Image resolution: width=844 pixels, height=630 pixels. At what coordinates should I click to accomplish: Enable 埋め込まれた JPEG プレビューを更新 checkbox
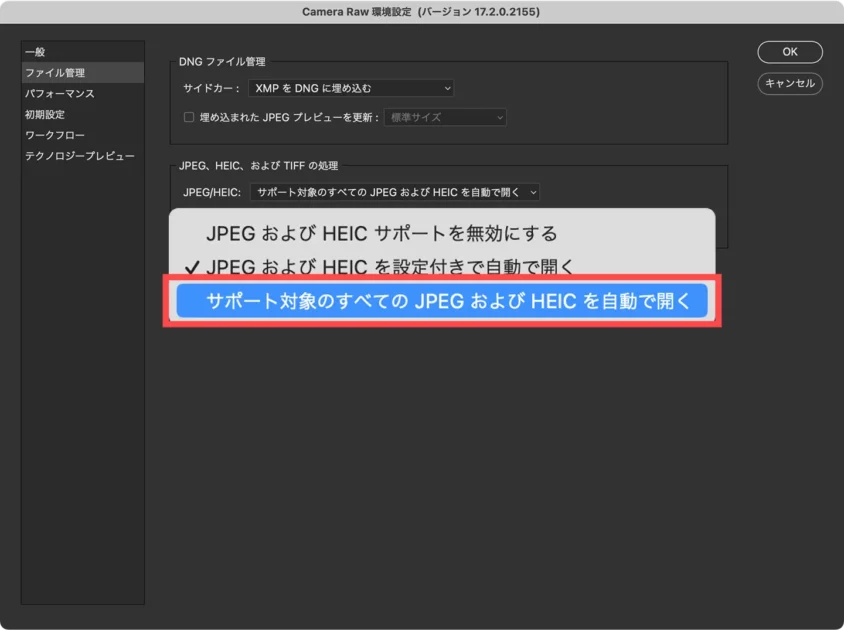tap(188, 118)
